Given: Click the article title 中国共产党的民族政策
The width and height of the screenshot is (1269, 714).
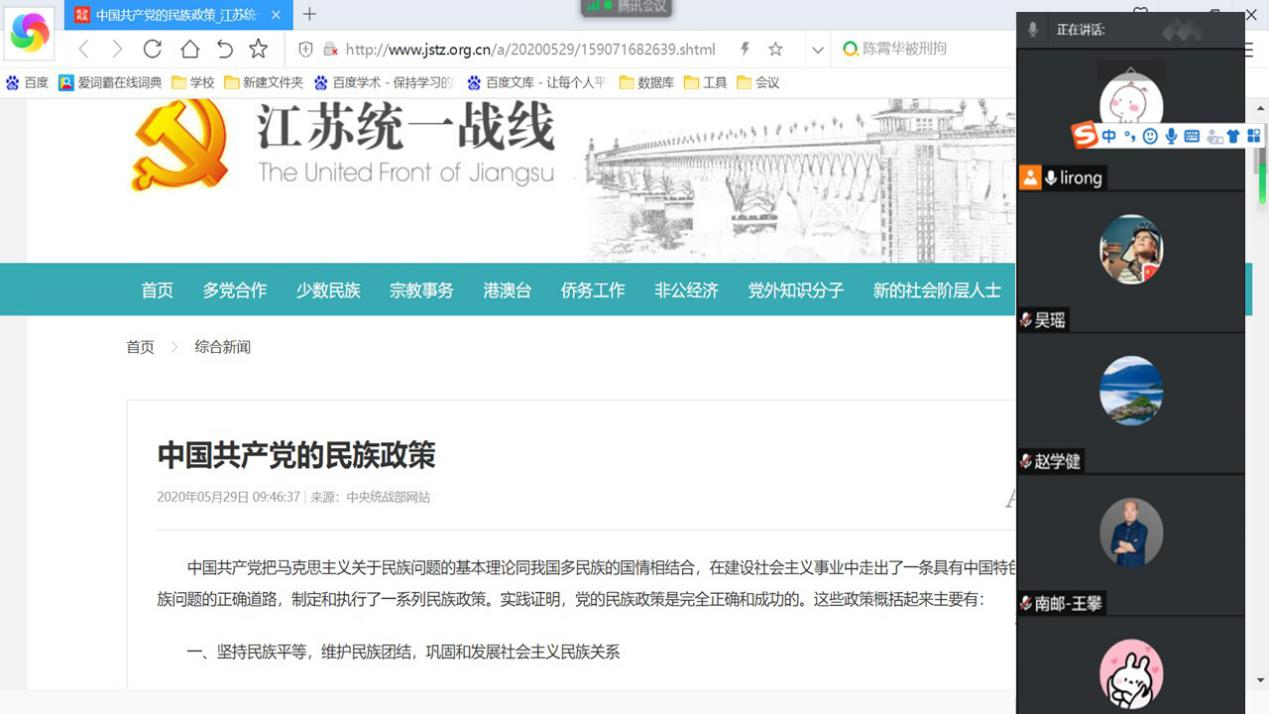Looking at the screenshot, I should (x=297, y=456).
